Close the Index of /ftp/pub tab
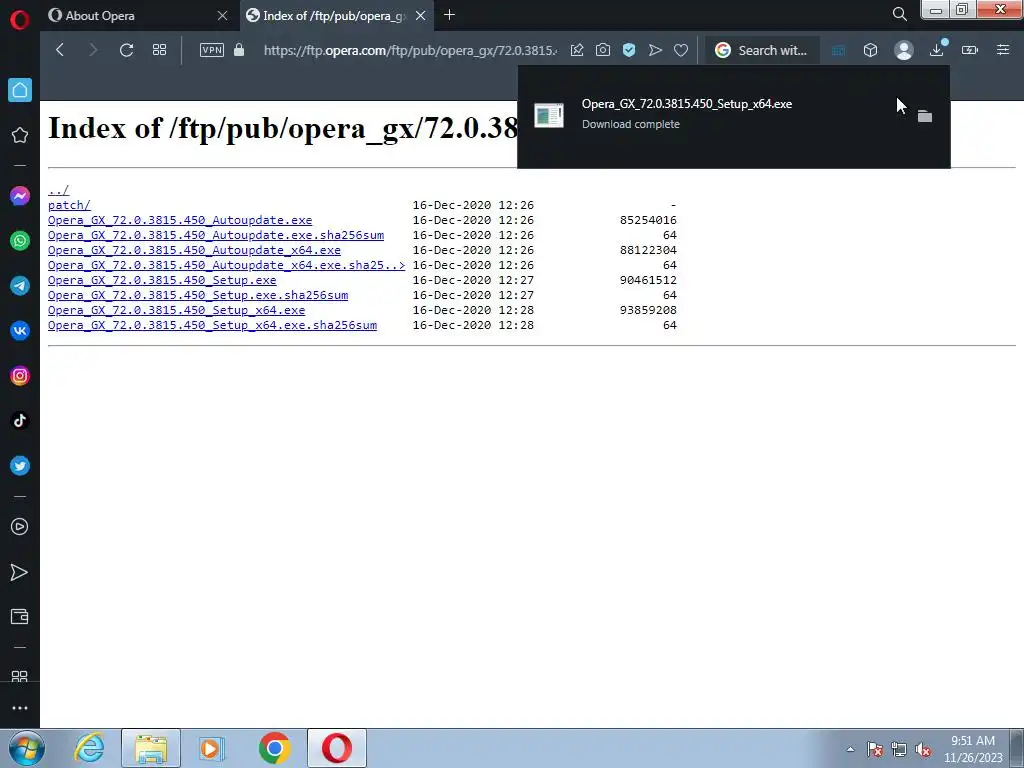 tap(421, 16)
